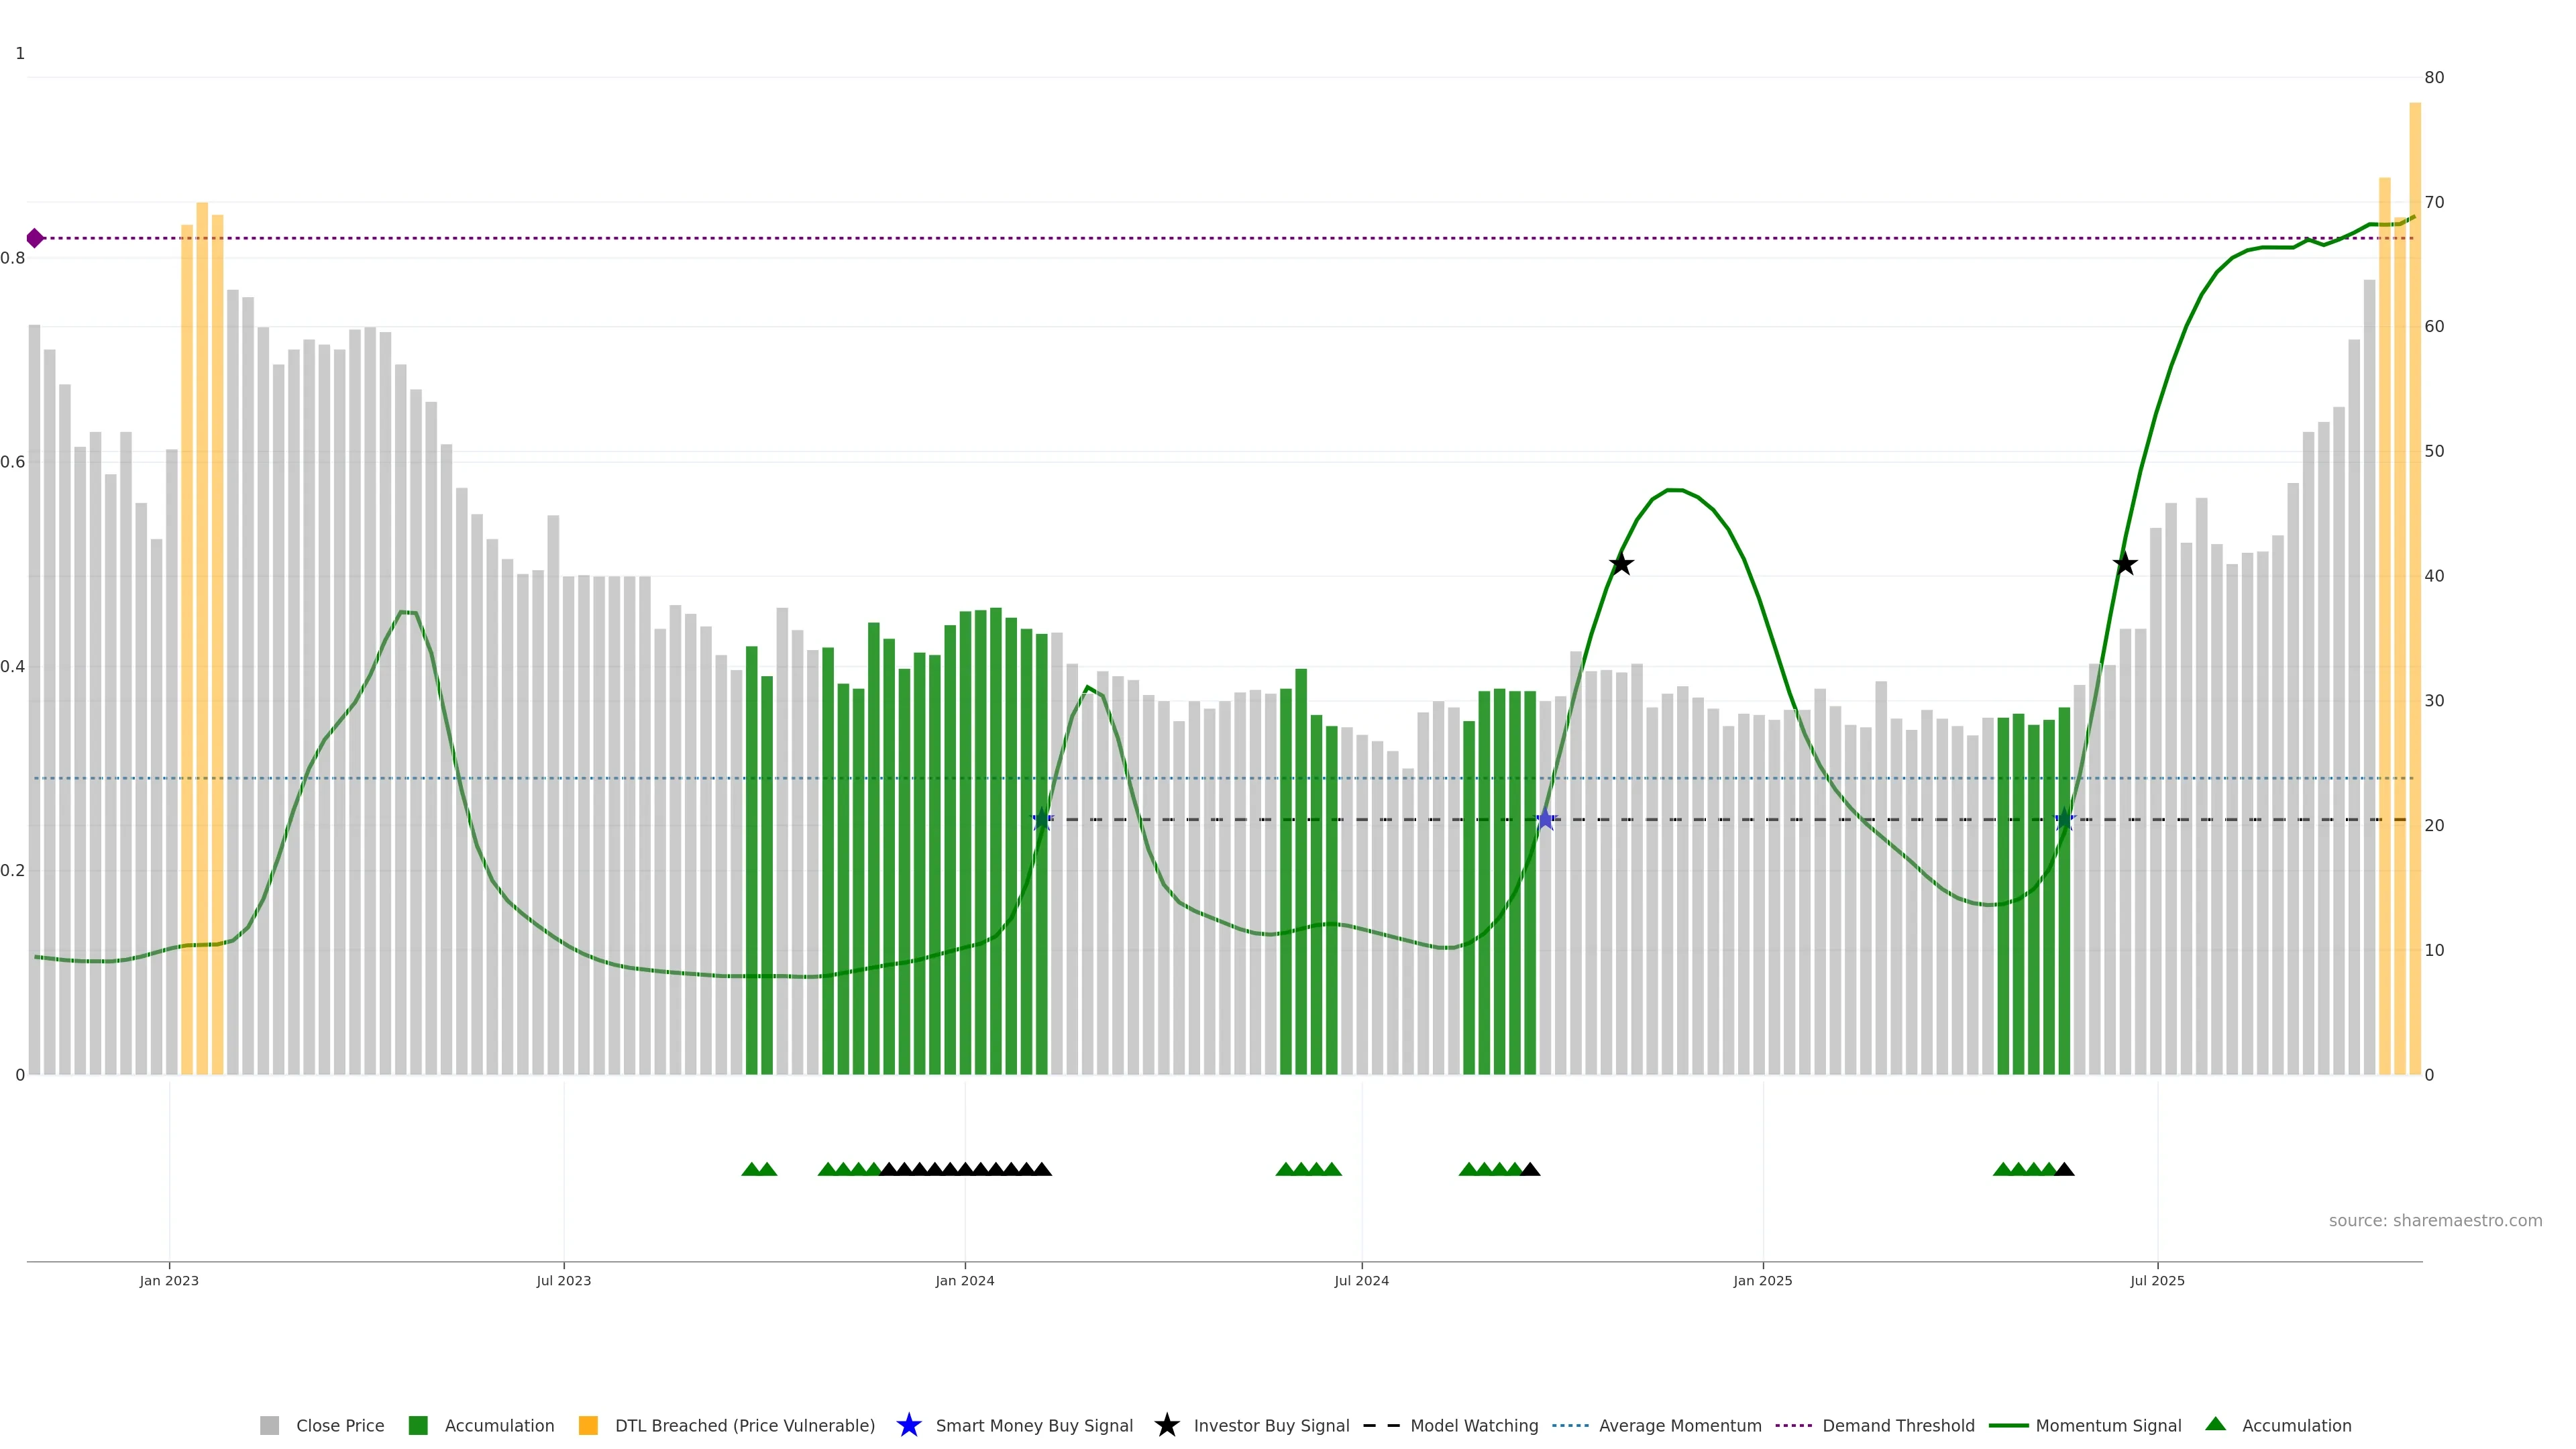Click the Jul 2025 axis label
This screenshot has width=2576, height=1449.
pyautogui.click(x=2157, y=1280)
